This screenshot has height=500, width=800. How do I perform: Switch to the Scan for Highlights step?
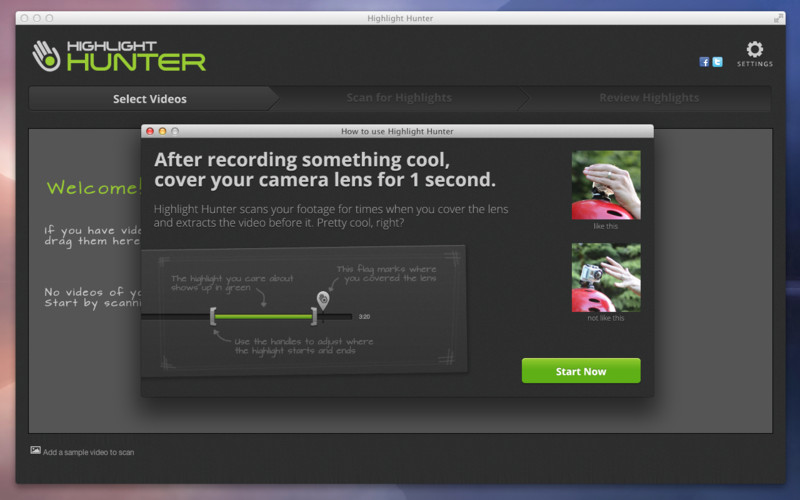(x=399, y=97)
